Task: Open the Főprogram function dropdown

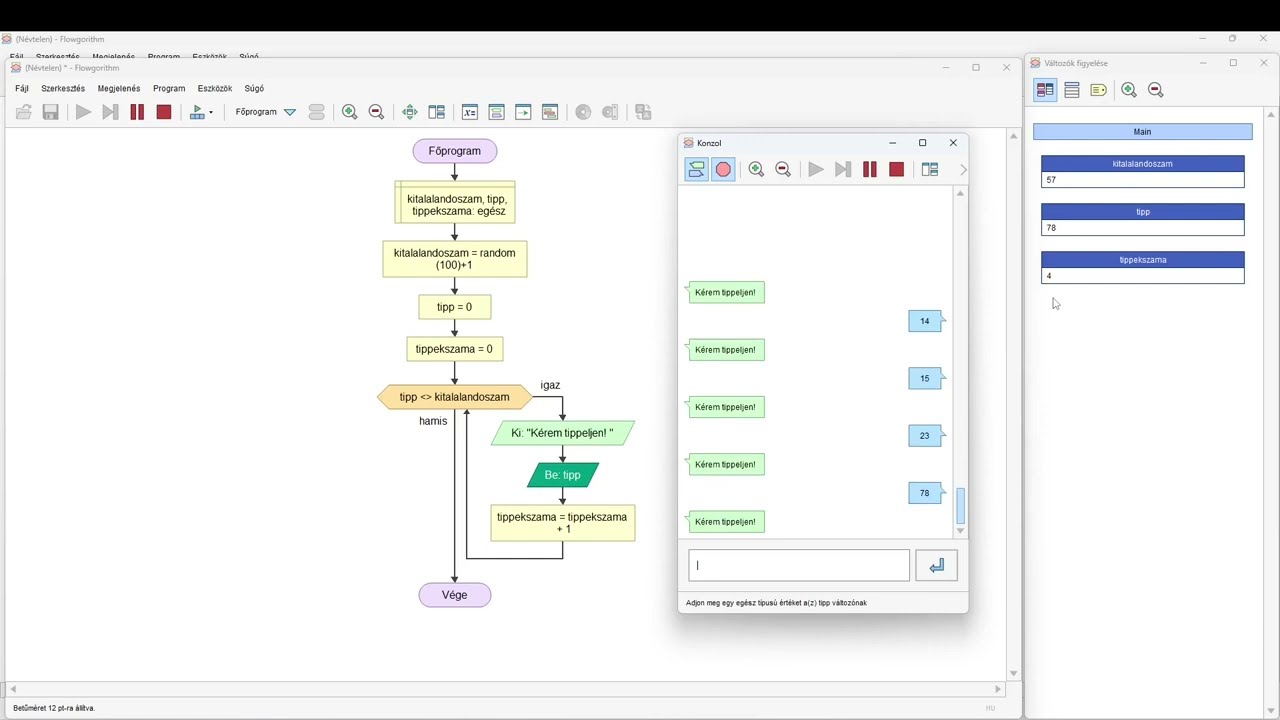Action: (290, 112)
